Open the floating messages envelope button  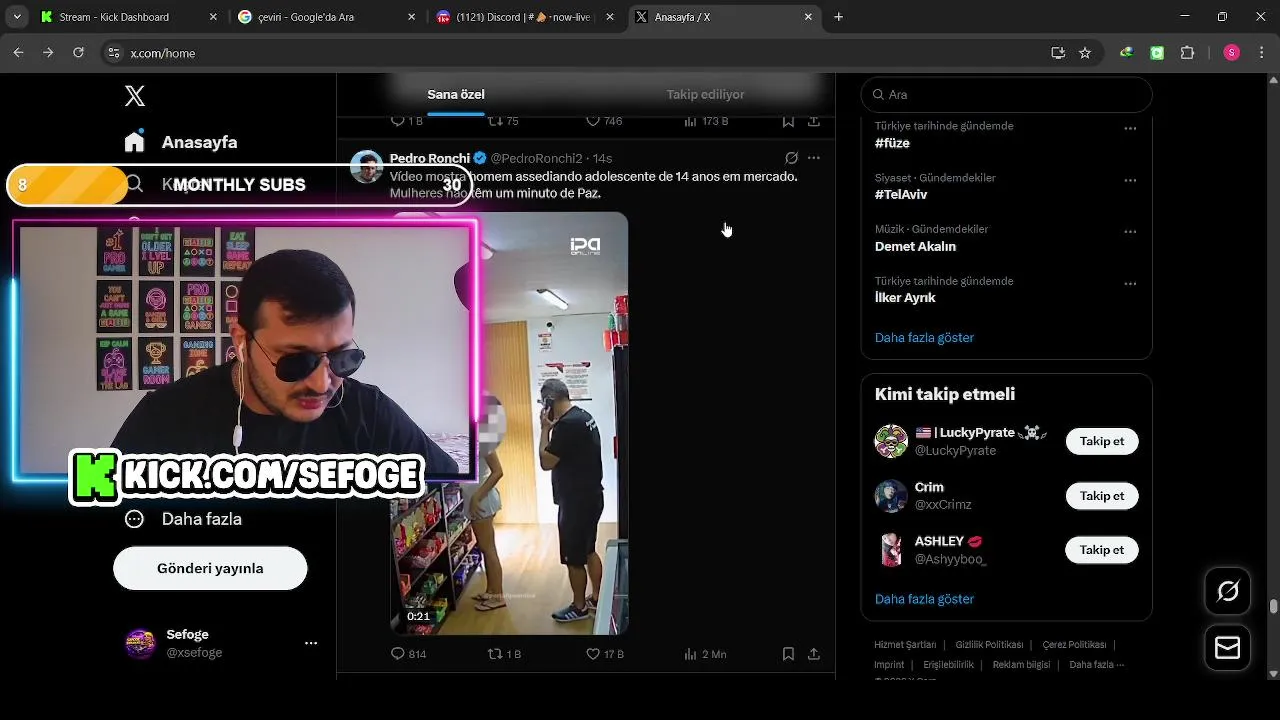tap(1227, 648)
